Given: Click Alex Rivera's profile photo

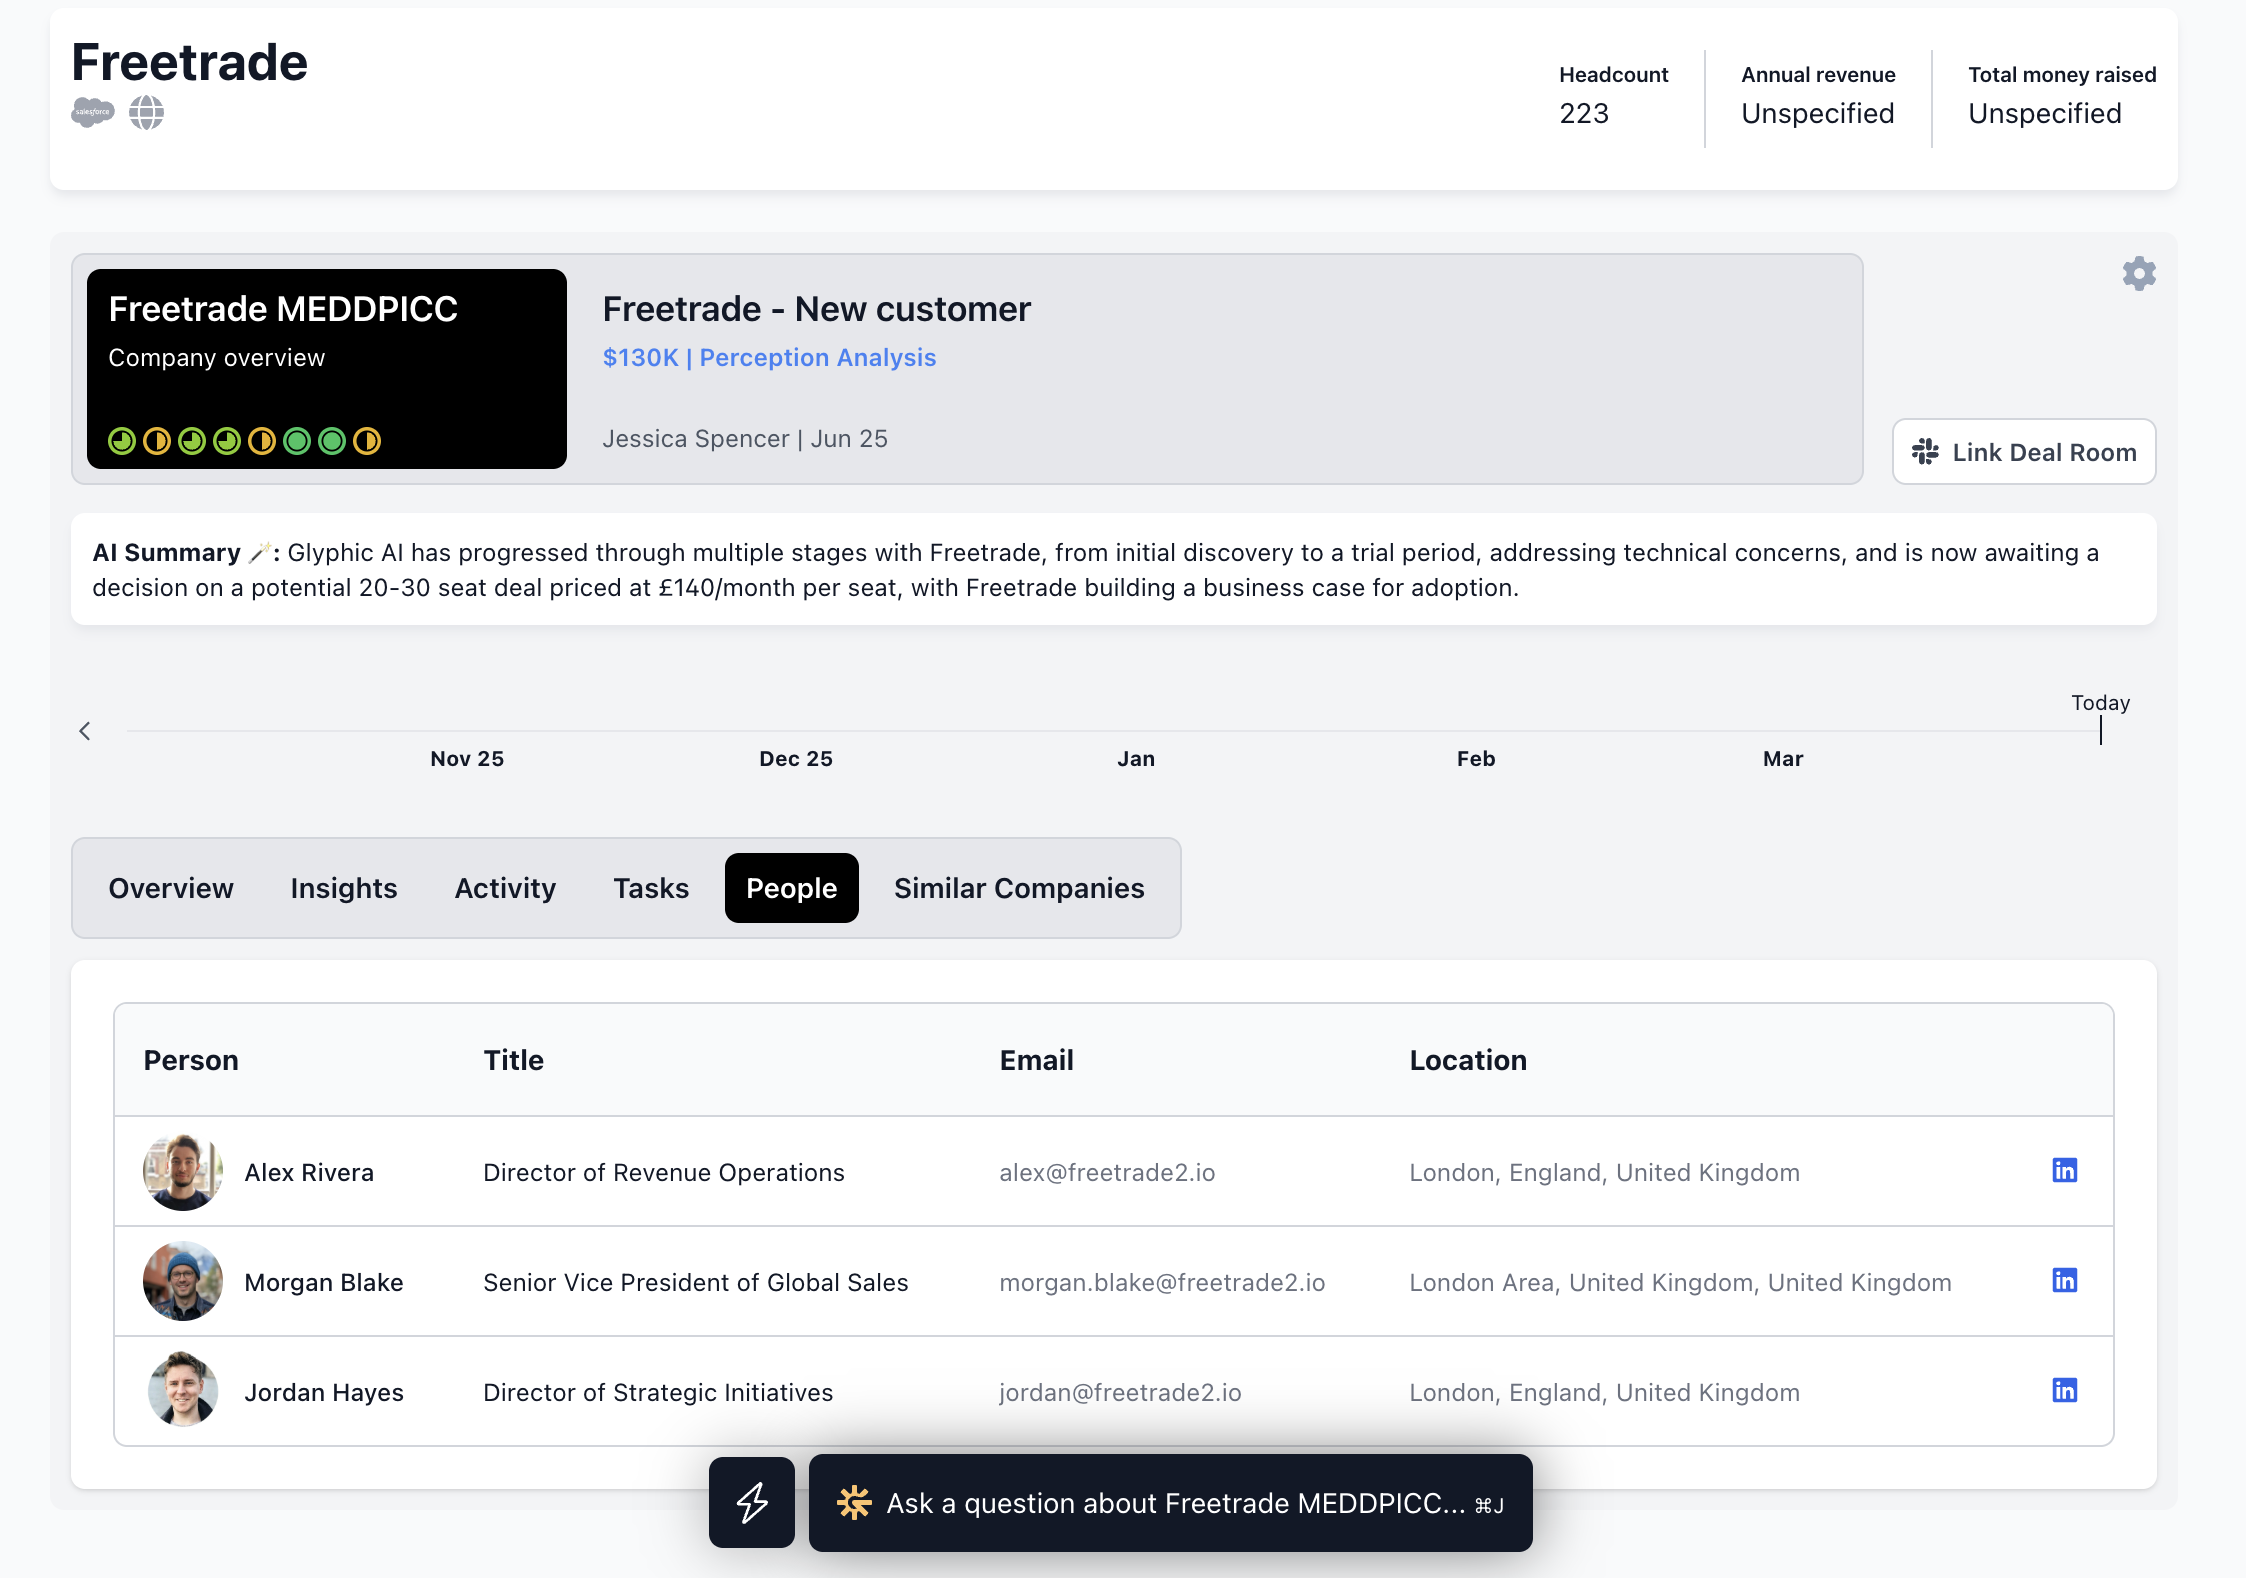Looking at the screenshot, I should (x=182, y=1172).
